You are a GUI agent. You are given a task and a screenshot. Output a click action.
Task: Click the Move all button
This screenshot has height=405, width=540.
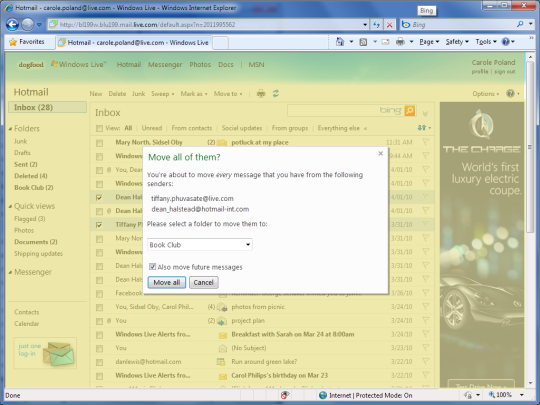(167, 282)
